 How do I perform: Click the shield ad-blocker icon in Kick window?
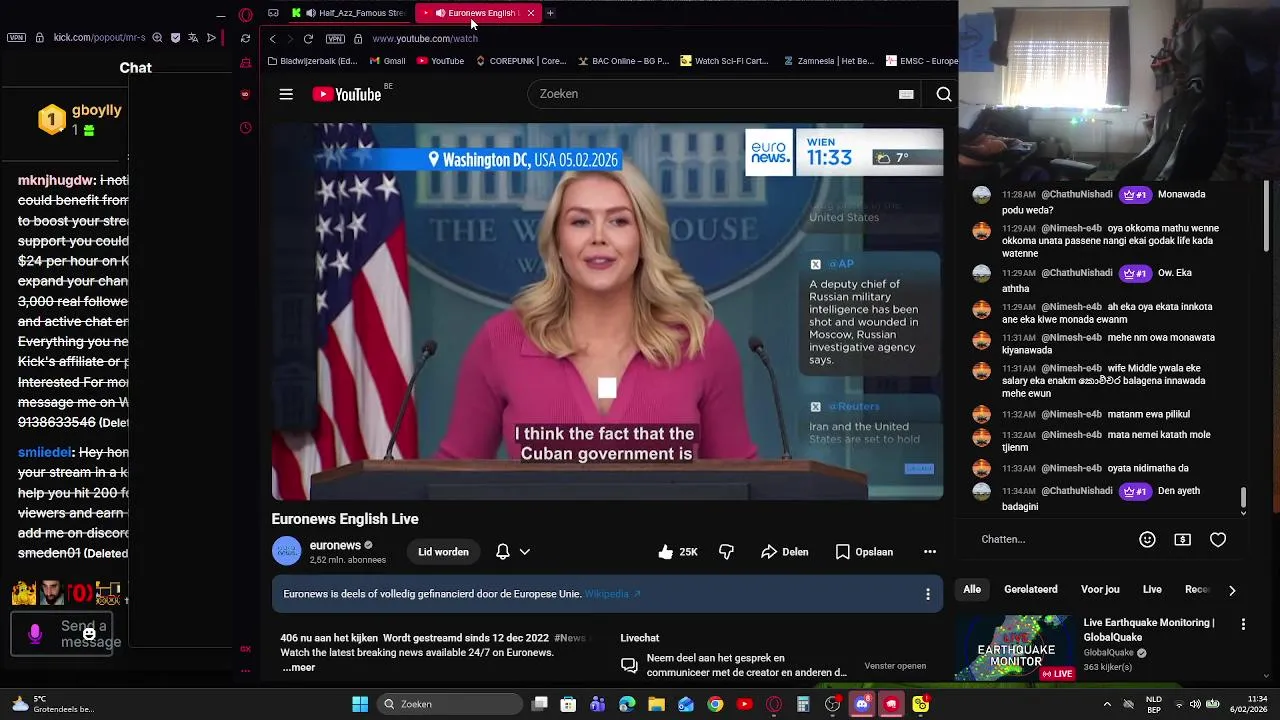click(175, 38)
